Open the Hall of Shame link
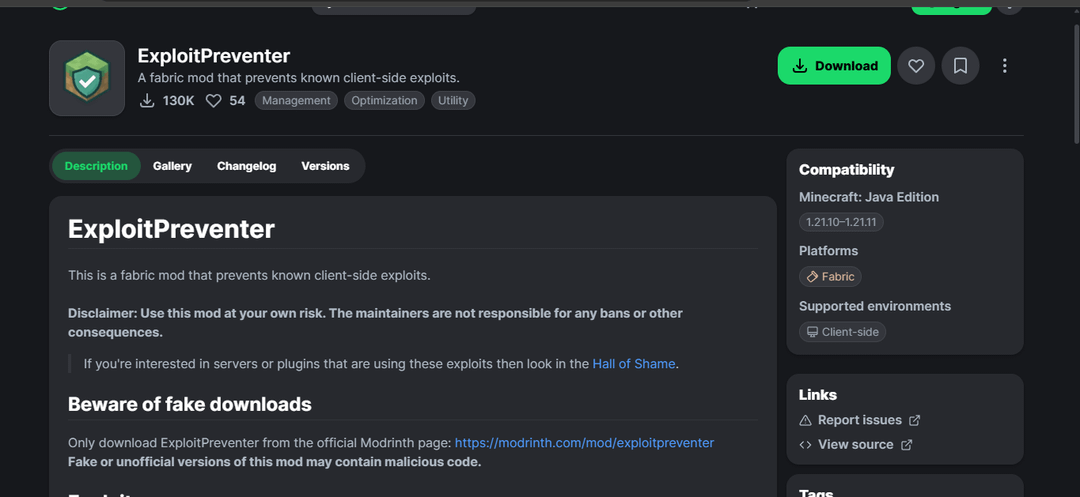Screen dimensions: 1080x497 coord(634,364)
